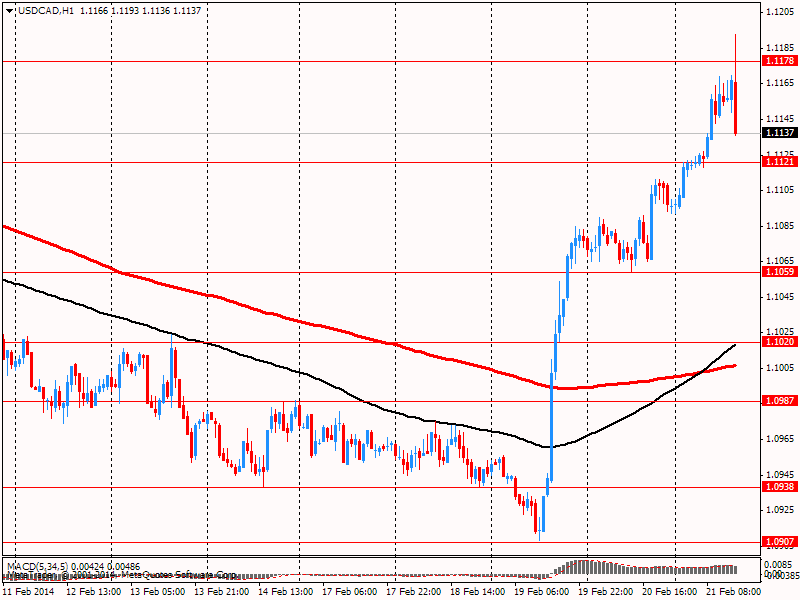The image size is (800, 600).
Task: Click the 17 Feb 22:00 time label
Action: [414, 592]
